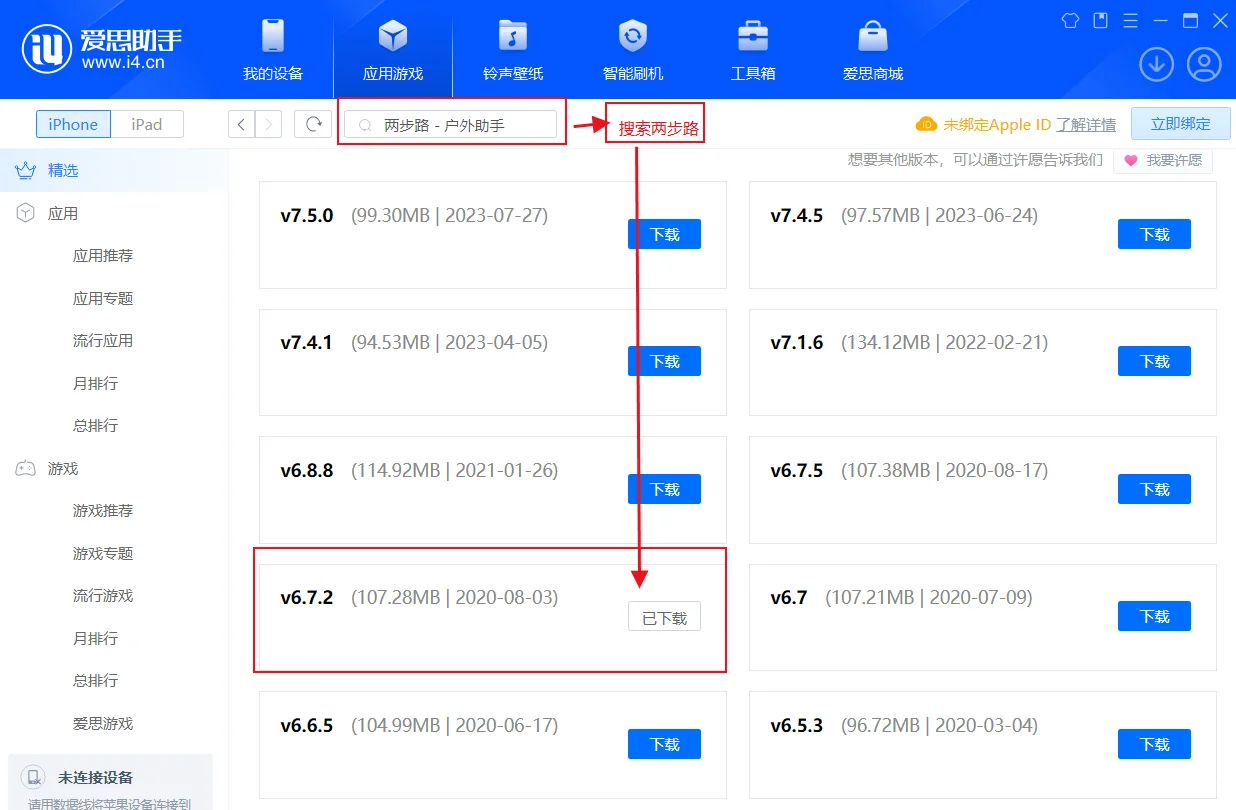Click the 立即绑定 button

(x=1181, y=124)
